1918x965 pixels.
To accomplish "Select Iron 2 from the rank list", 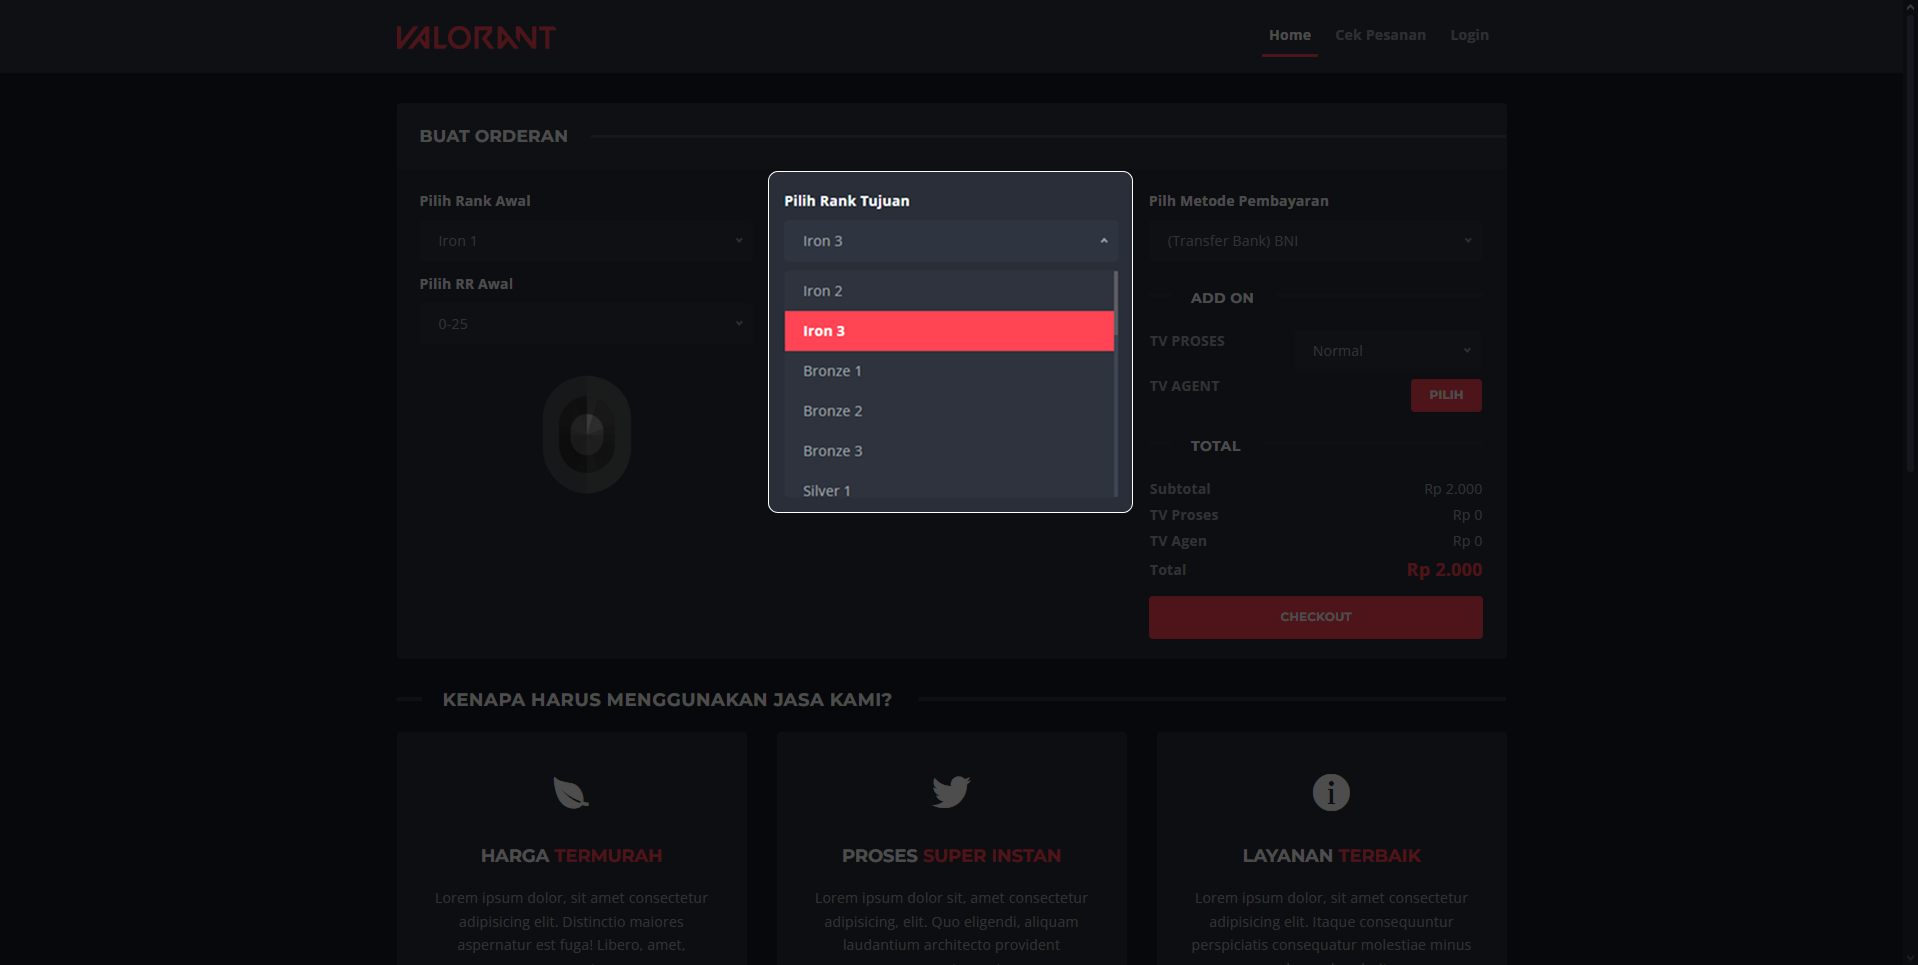I will (x=949, y=291).
